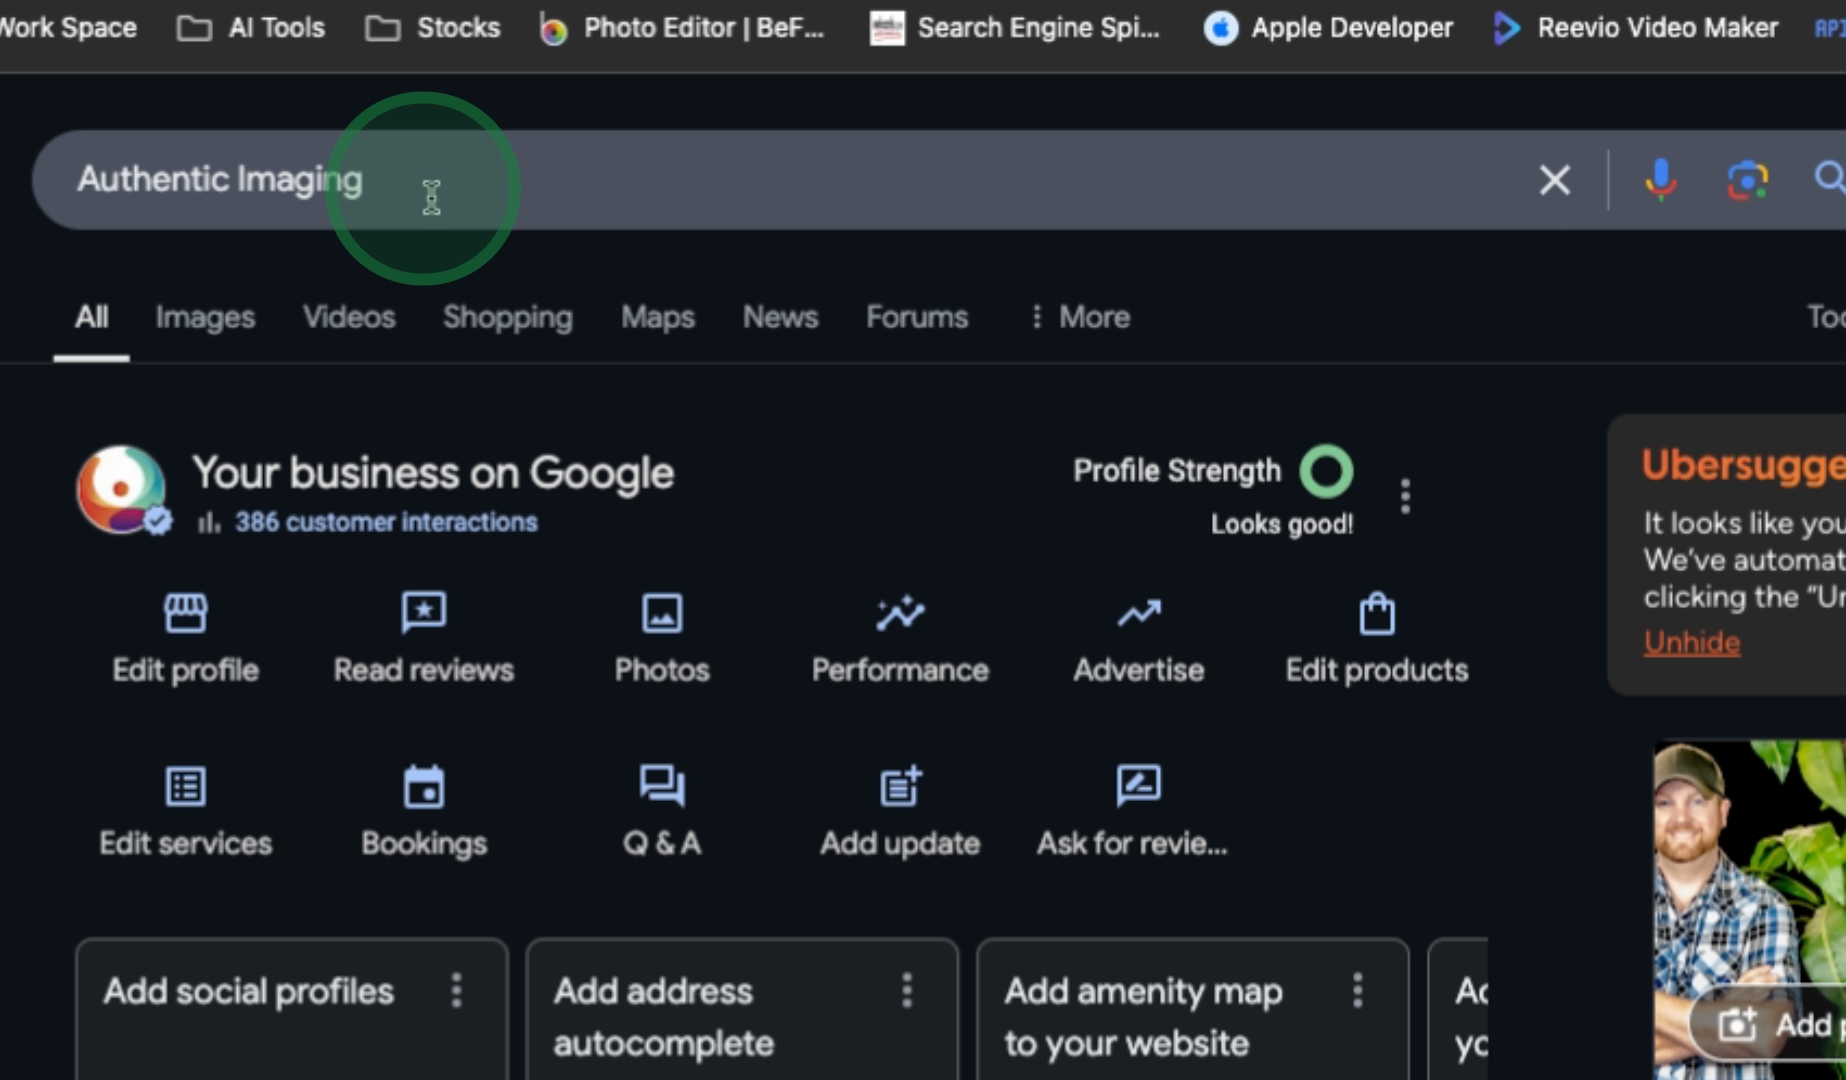The height and width of the screenshot is (1080, 1846).
Task: Open the Bookings calendar icon
Action: pos(424,787)
